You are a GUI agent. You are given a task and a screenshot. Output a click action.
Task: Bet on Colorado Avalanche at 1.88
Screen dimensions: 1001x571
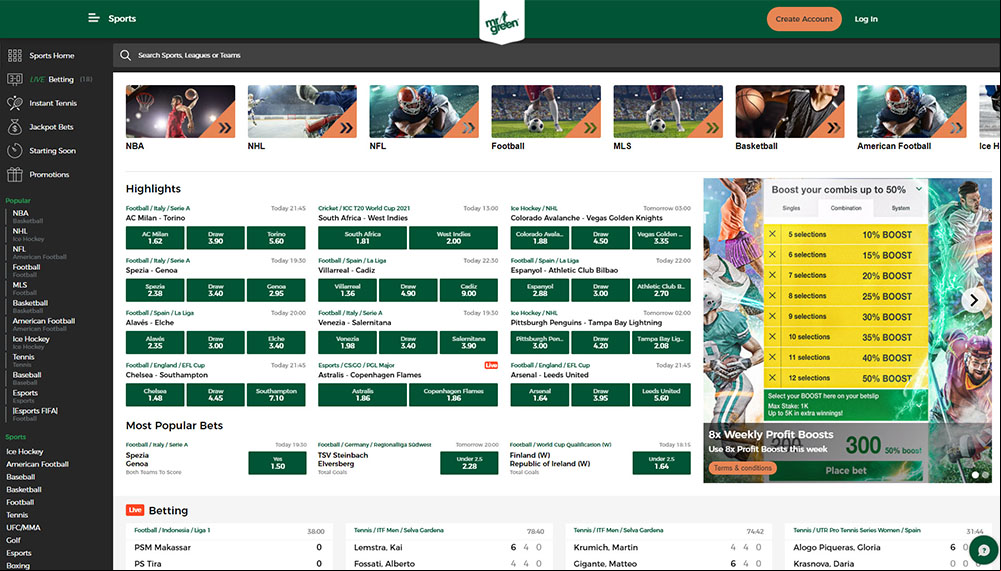click(x=539, y=238)
